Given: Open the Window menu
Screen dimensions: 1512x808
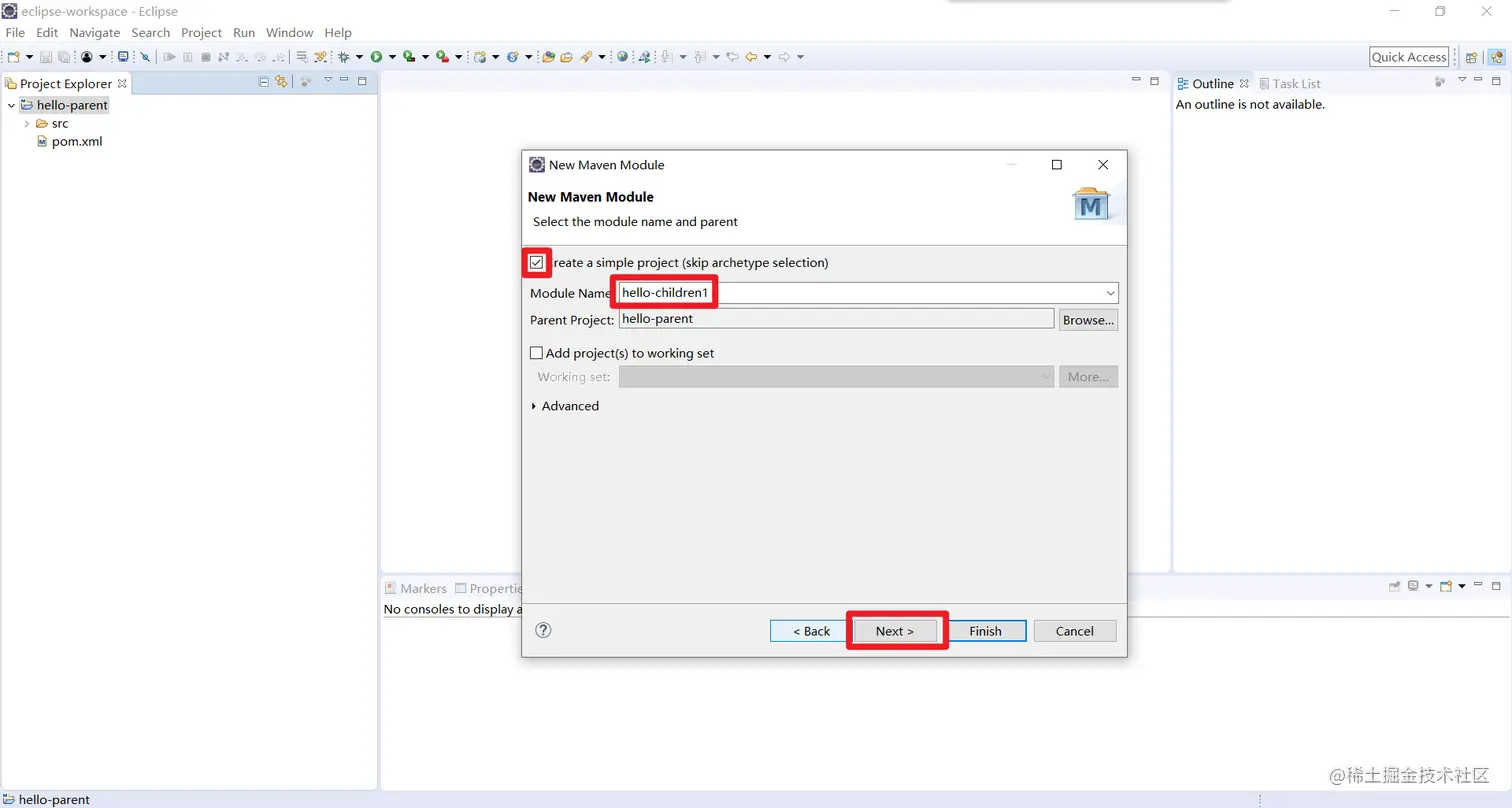Looking at the screenshot, I should pos(290,33).
